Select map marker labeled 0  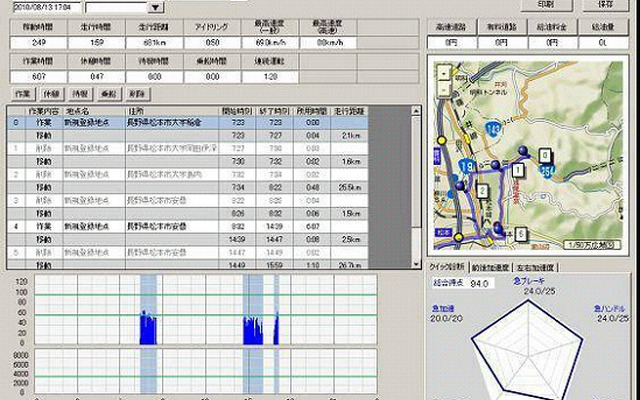click(545, 156)
